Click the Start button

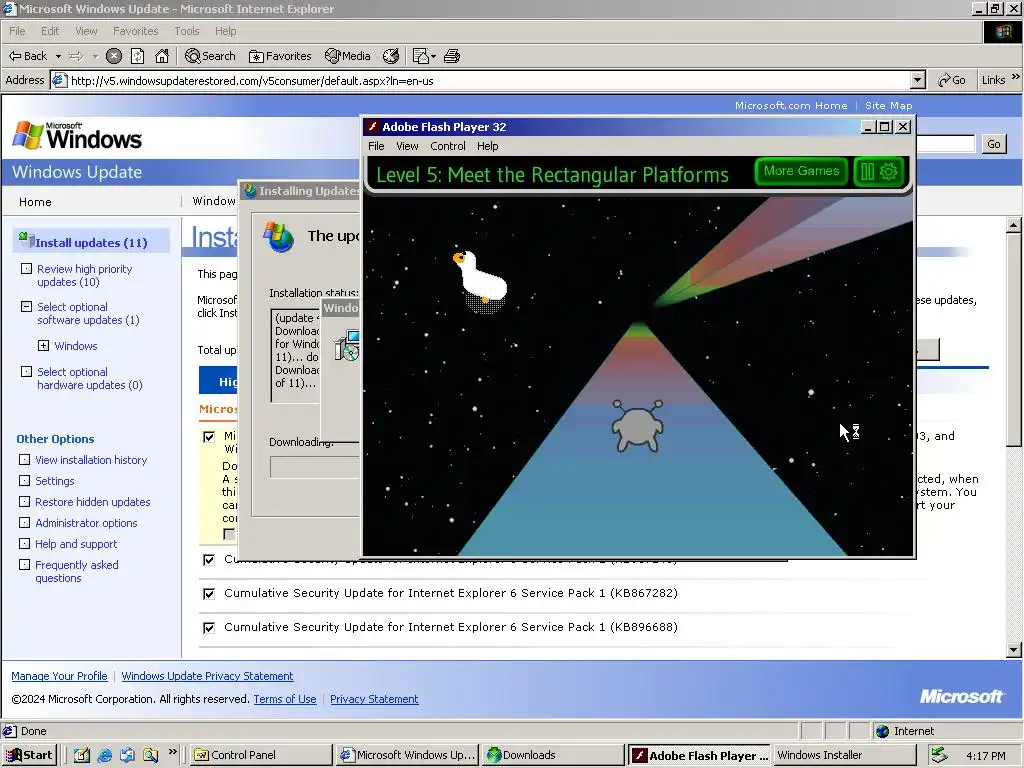tap(29, 755)
